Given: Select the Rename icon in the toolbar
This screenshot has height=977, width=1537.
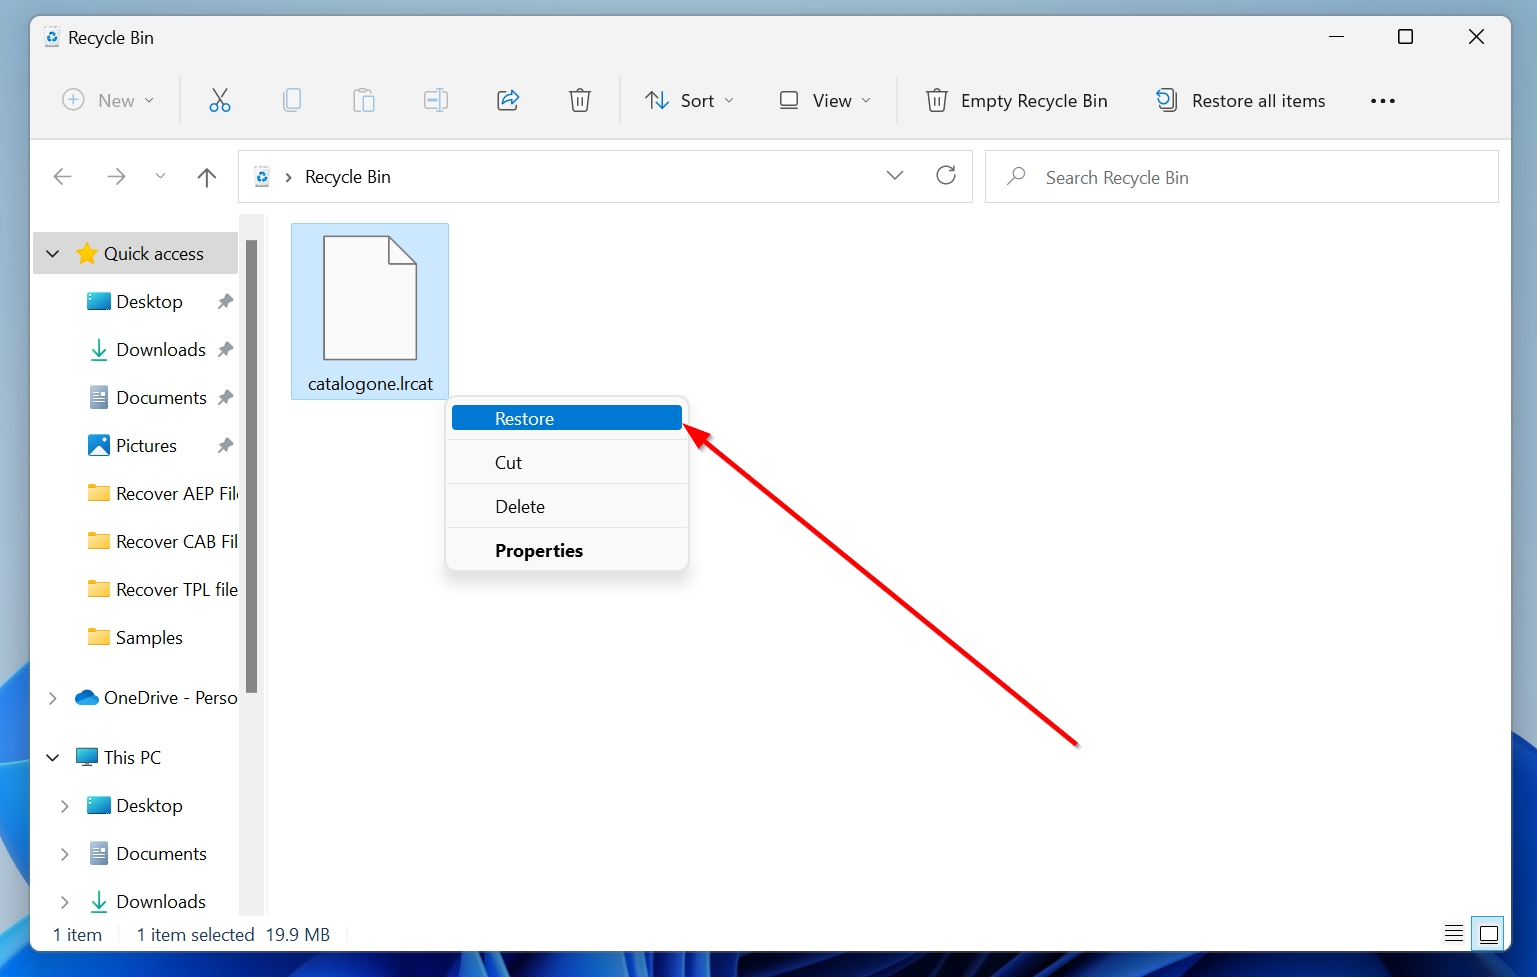Looking at the screenshot, I should [x=436, y=100].
